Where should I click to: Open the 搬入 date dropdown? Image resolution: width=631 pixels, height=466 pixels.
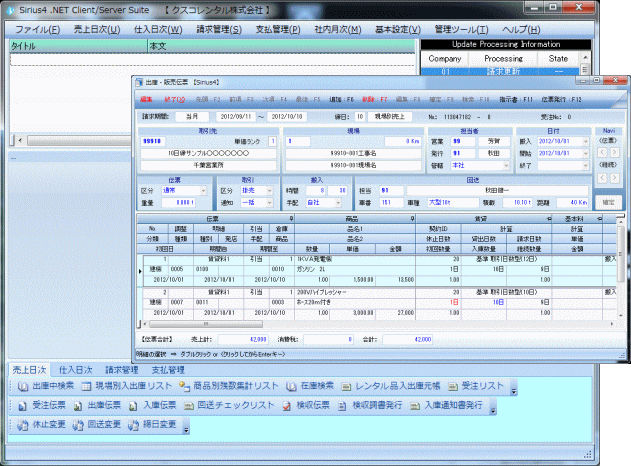click(x=586, y=141)
